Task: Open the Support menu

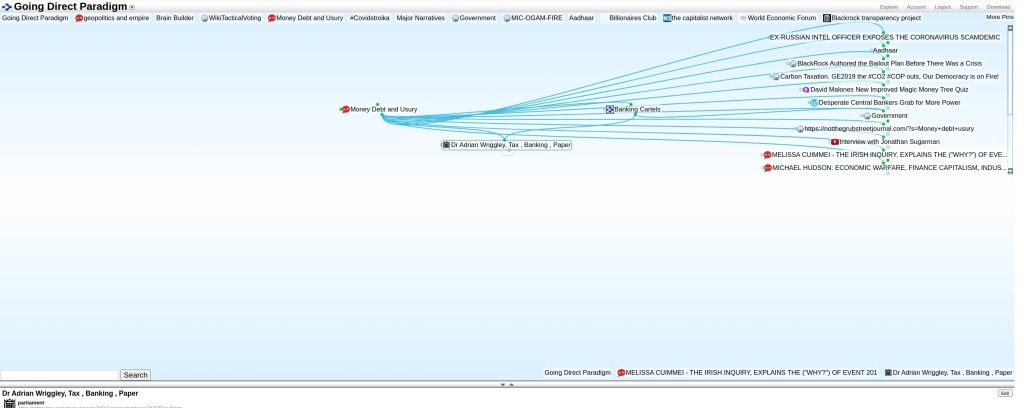Action: (968, 7)
